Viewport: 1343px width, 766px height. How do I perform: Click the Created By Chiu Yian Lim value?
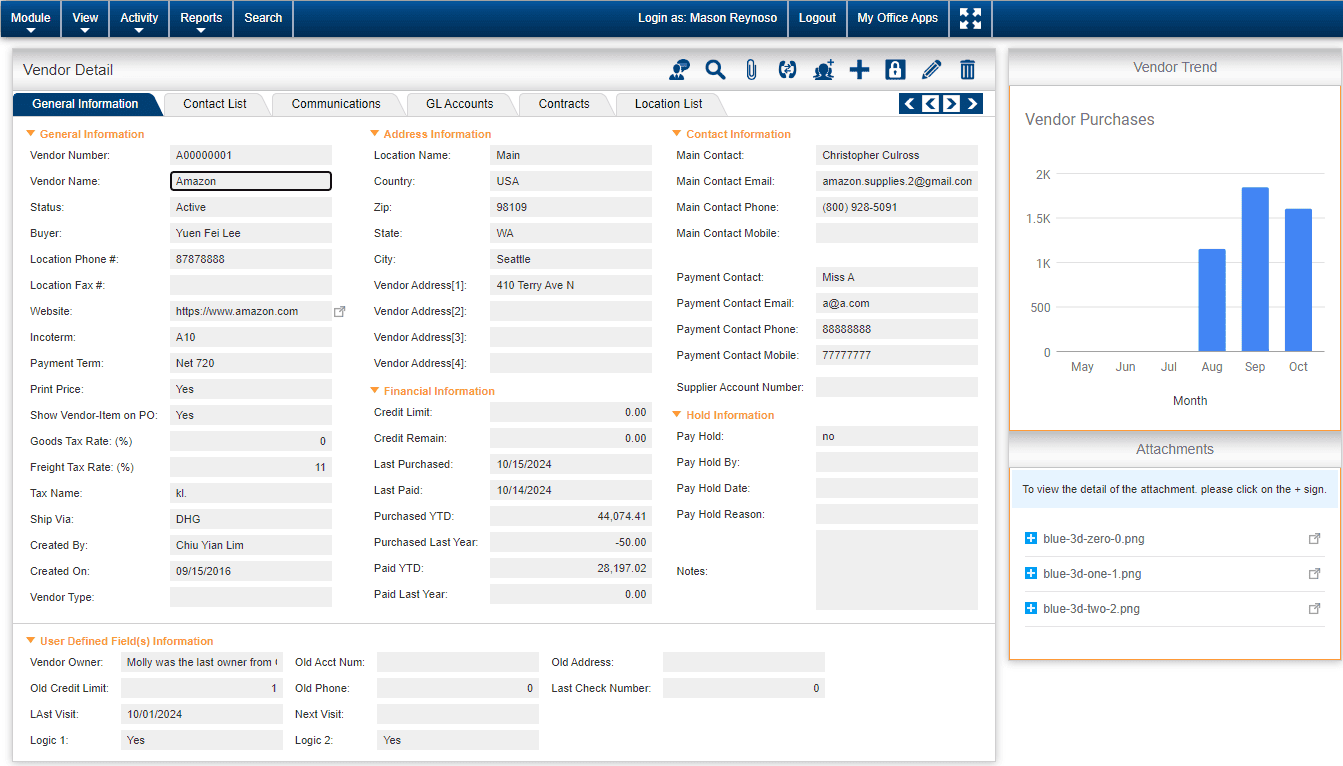(251, 545)
